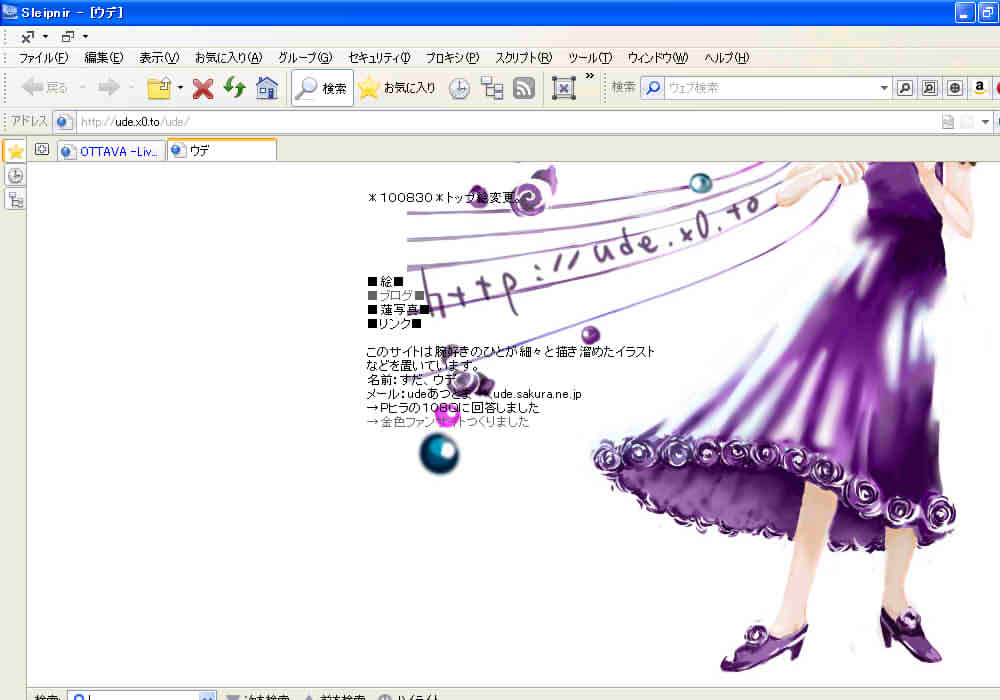Search with the Amazon icon
This screenshot has height=700, width=1000.
(980, 88)
